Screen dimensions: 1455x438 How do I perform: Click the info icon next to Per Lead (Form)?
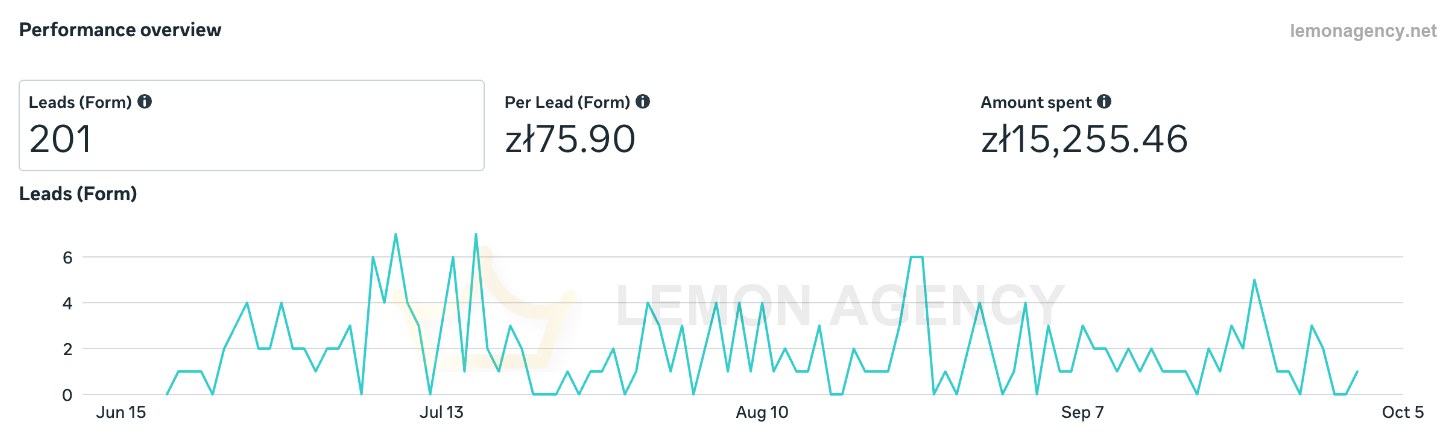pos(643,102)
